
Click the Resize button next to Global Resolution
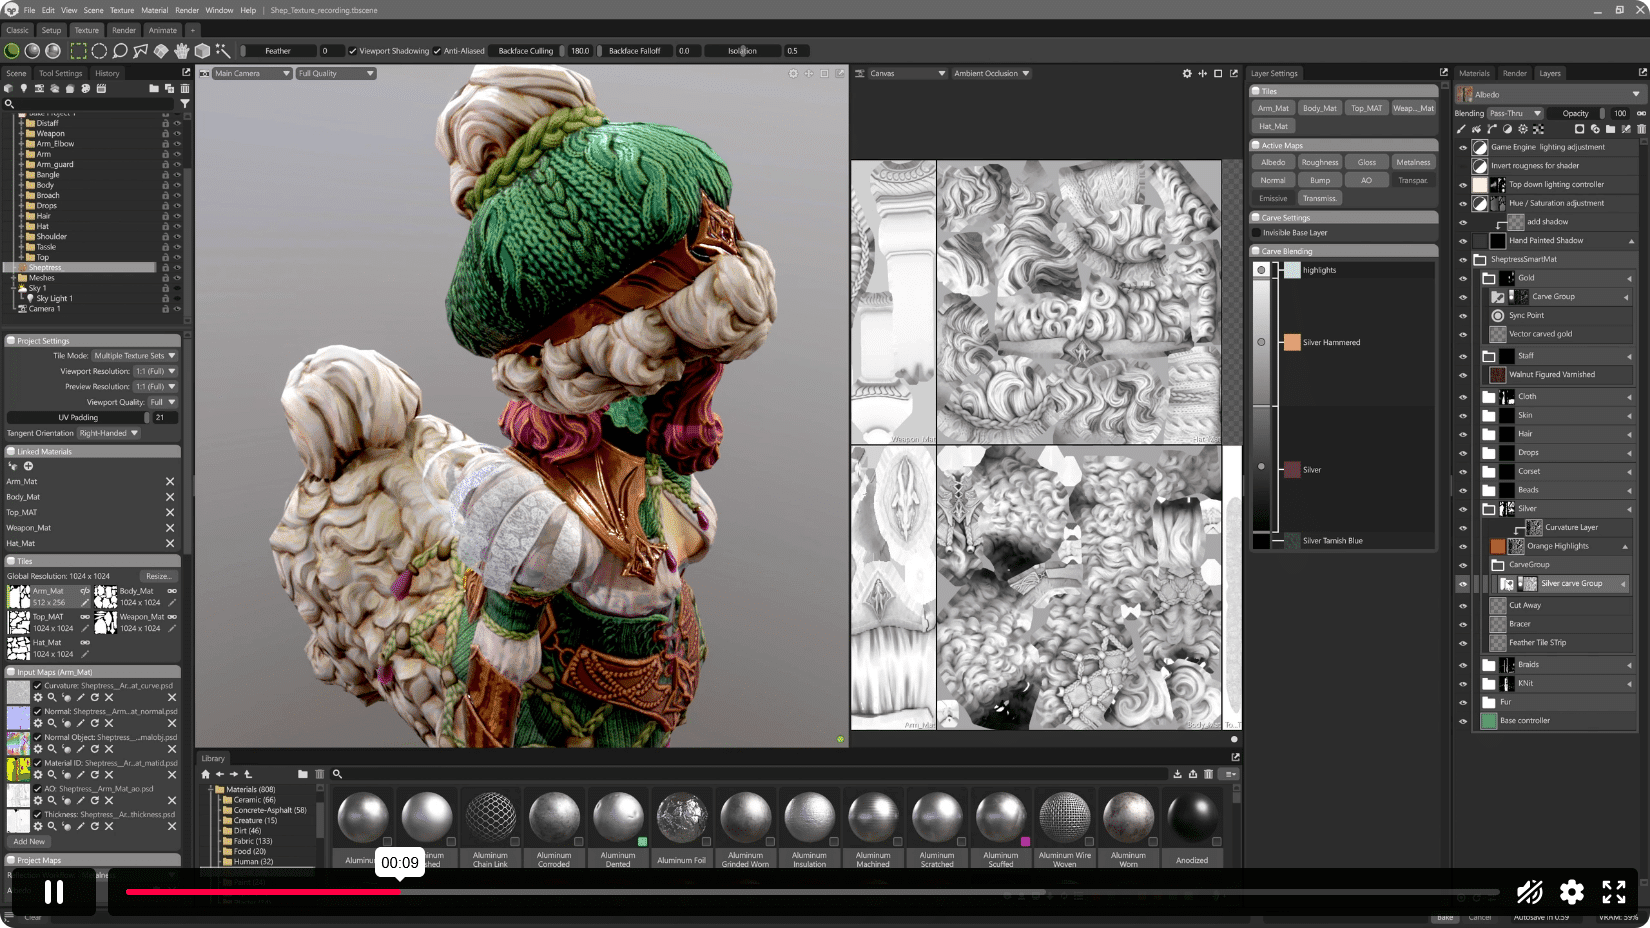[161, 576]
